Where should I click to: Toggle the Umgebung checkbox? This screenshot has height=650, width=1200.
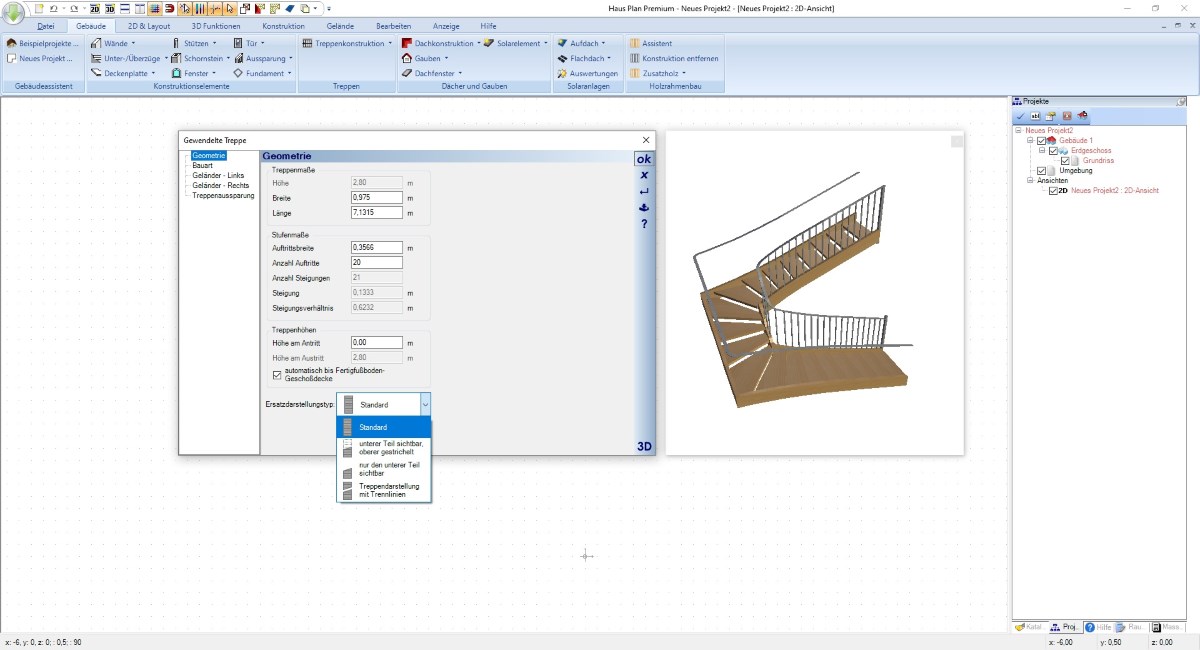point(1041,170)
